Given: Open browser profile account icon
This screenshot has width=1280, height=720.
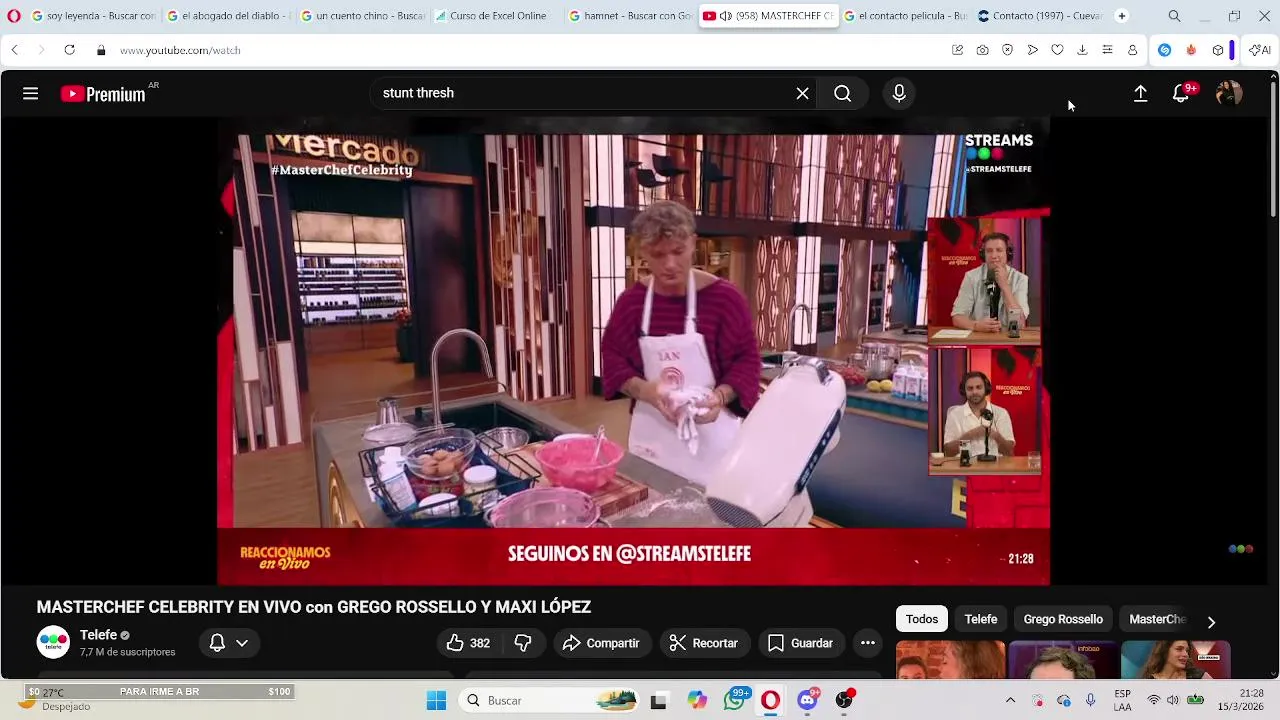Looking at the screenshot, I should (x=1132, y=50).
